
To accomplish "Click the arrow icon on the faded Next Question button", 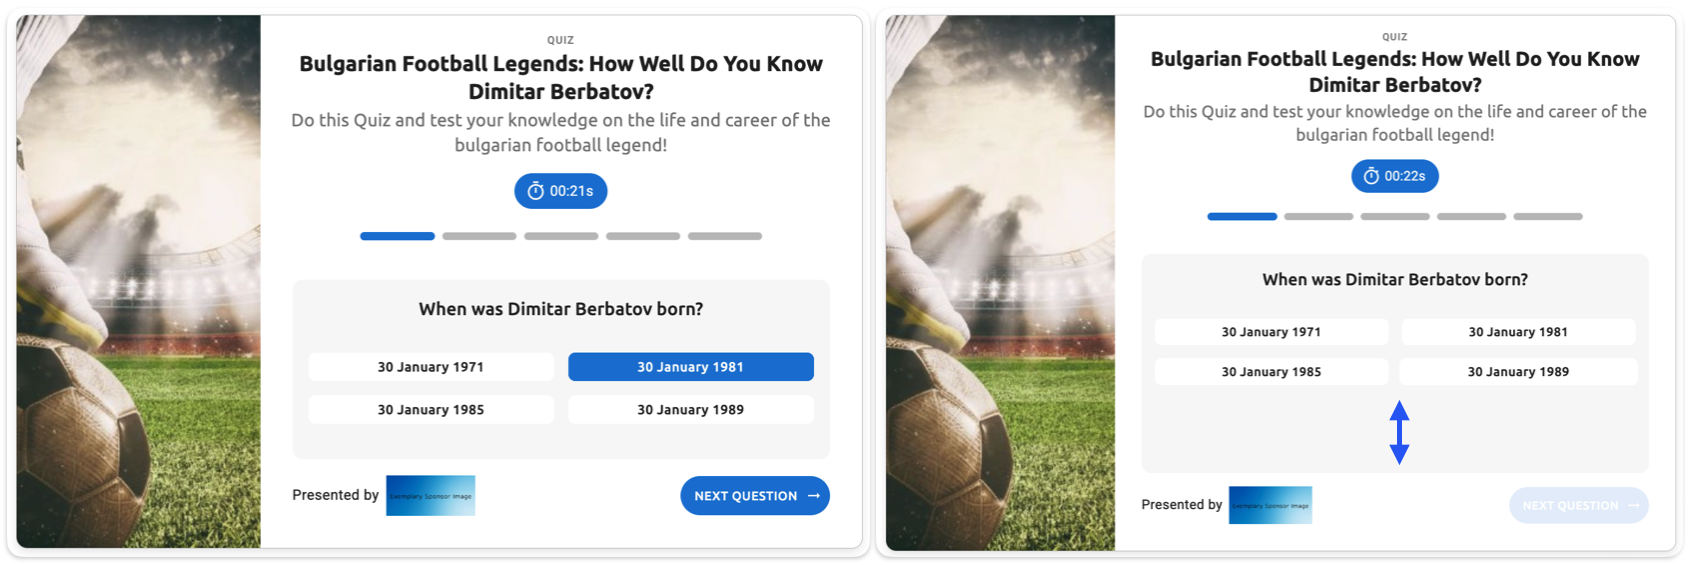I will point(1633,506).
